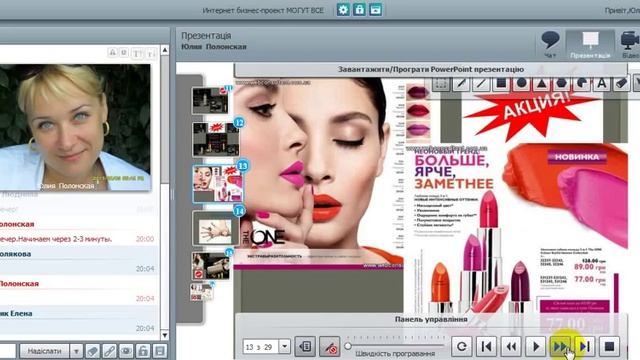Screen dimensions: 640x360
Task: Skip to the last slide
Action: coord(585,347)
